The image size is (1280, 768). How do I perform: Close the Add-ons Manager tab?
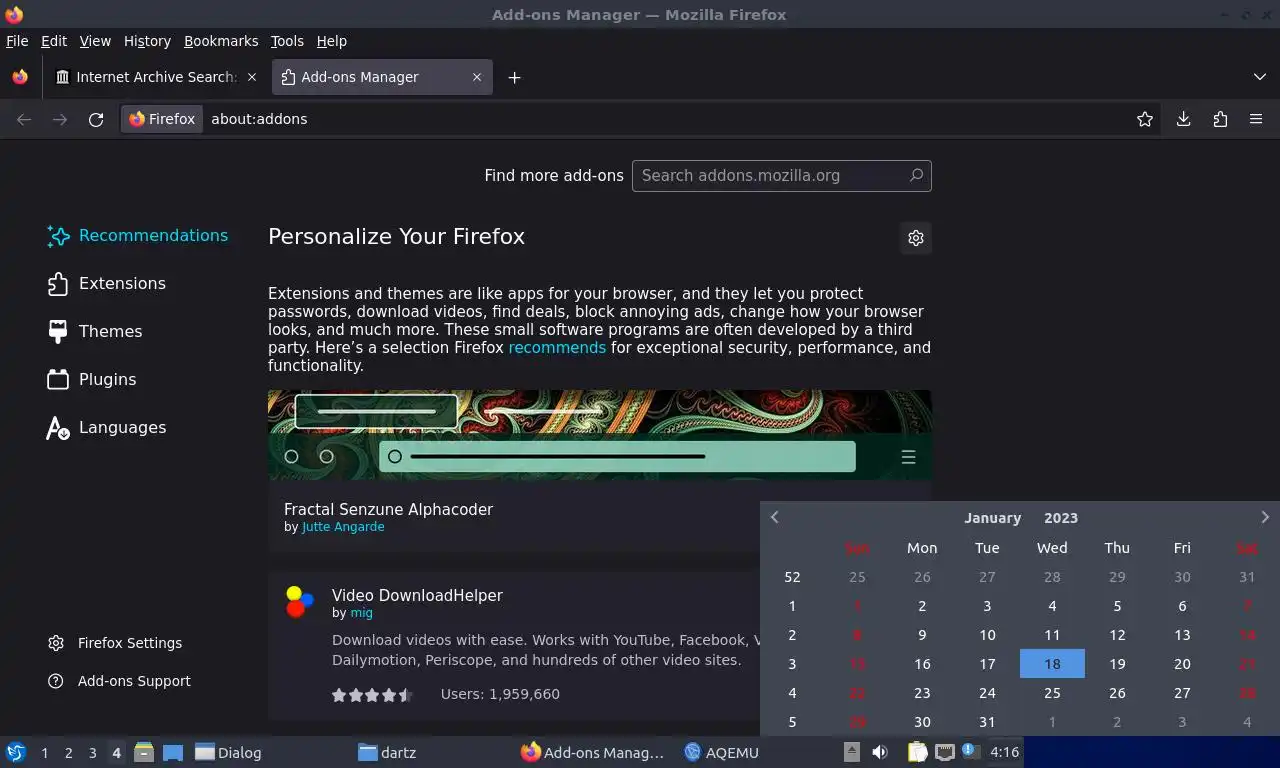tap(477, 77)
